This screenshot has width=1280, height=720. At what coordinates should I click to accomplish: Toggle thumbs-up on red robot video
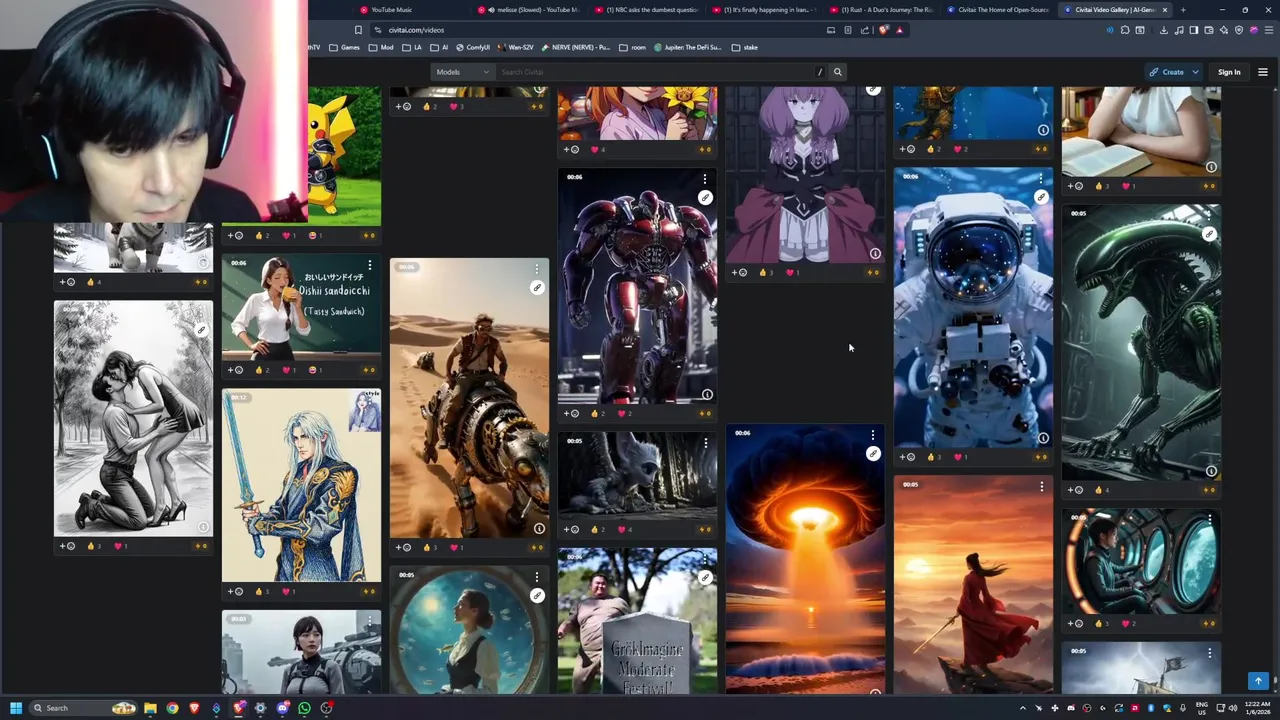click(598, 413)
